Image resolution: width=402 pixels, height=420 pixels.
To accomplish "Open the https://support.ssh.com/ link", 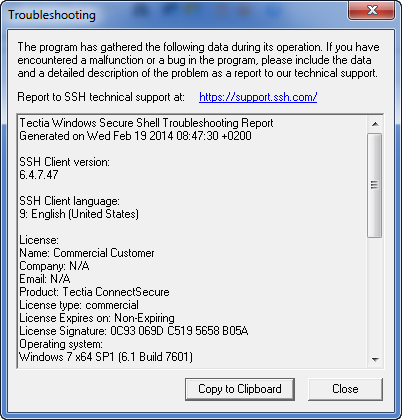I will (x=258, y=97).
